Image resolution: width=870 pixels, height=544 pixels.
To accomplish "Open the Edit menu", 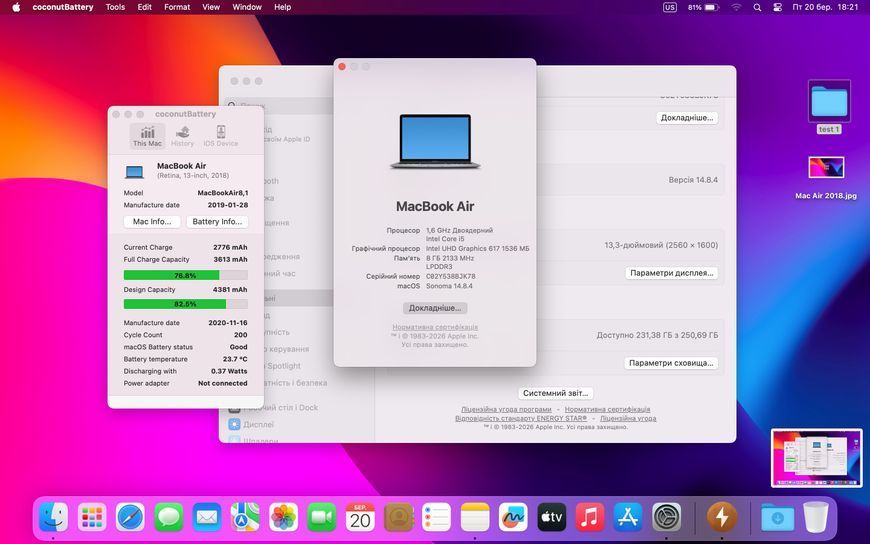I will tap(145, 7).
